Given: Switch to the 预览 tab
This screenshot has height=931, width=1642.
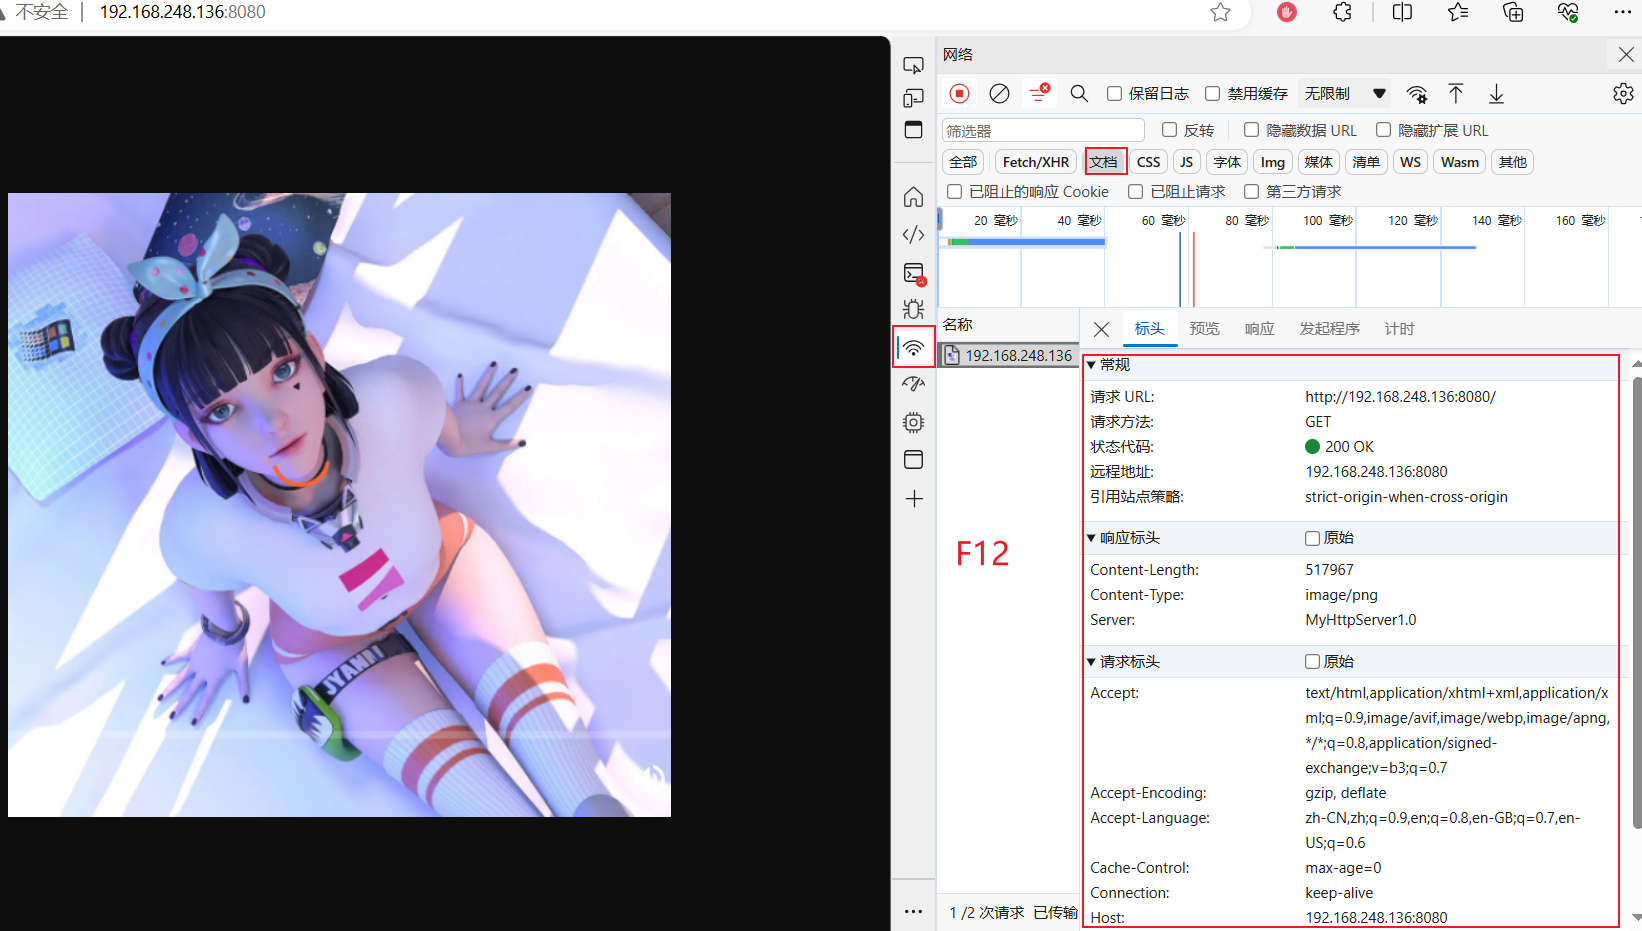Looking at the screenshot, I should (1205, 329).
